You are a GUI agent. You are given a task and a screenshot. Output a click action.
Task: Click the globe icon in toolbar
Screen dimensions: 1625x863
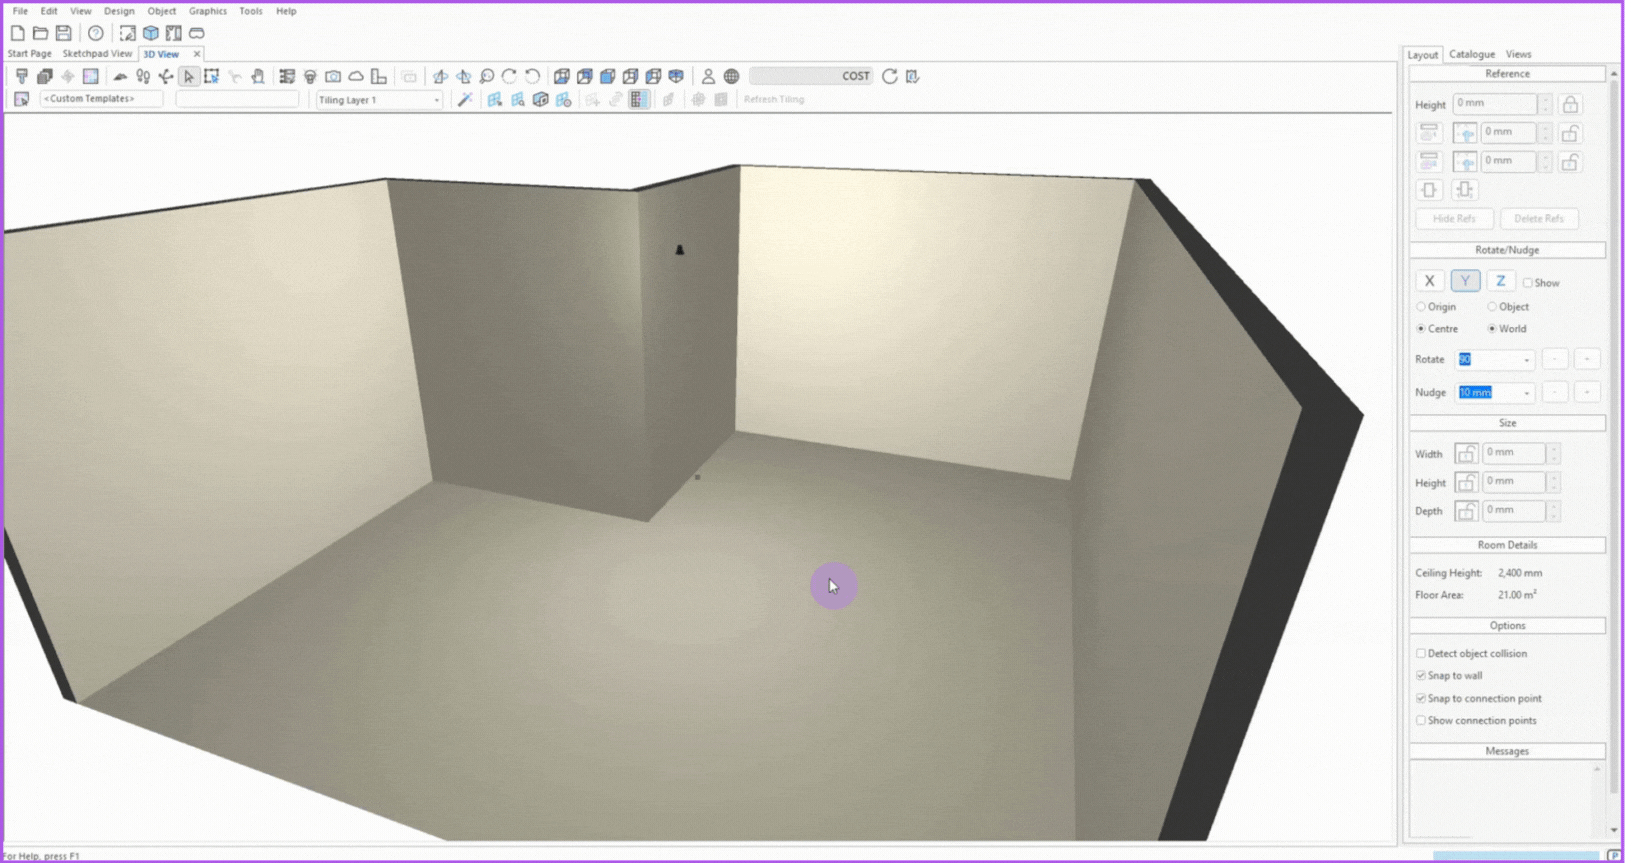731,76
